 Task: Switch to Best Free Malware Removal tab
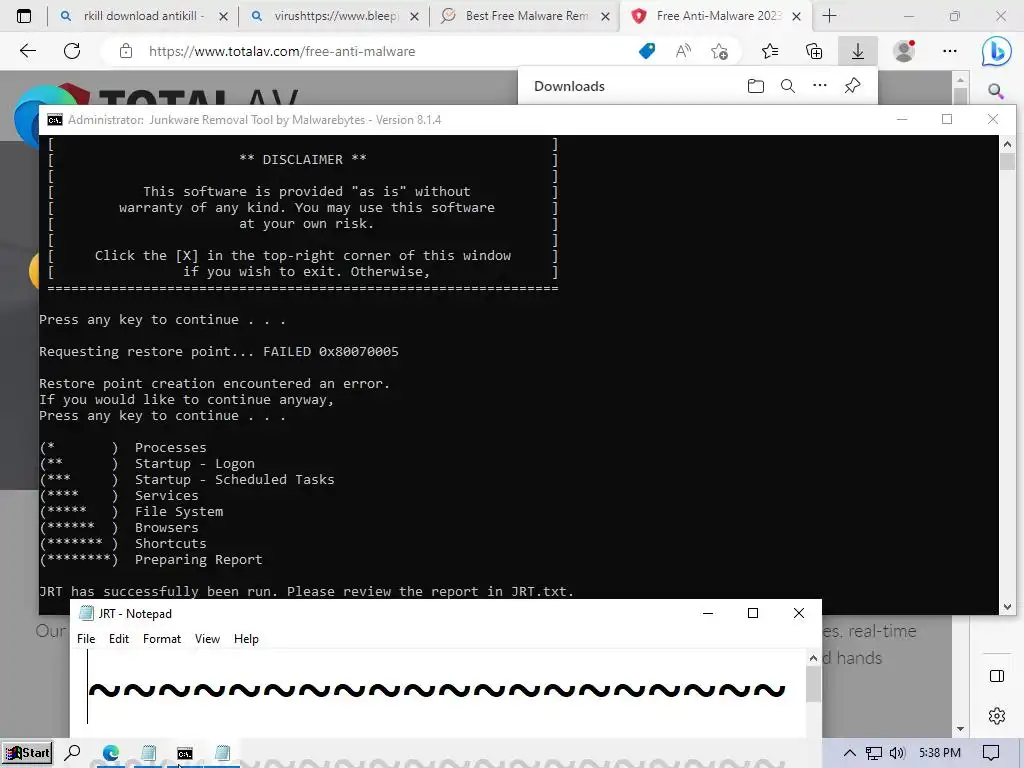tap(526, 16)
